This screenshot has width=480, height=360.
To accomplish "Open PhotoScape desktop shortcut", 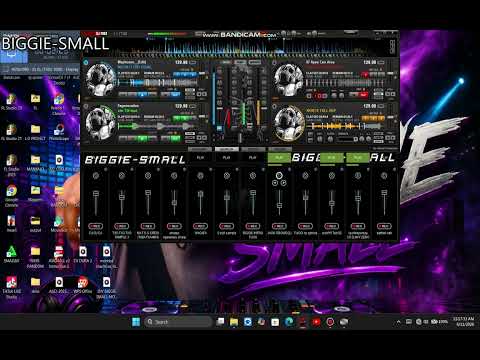I will pyautogui.click(x=59, y=132).
